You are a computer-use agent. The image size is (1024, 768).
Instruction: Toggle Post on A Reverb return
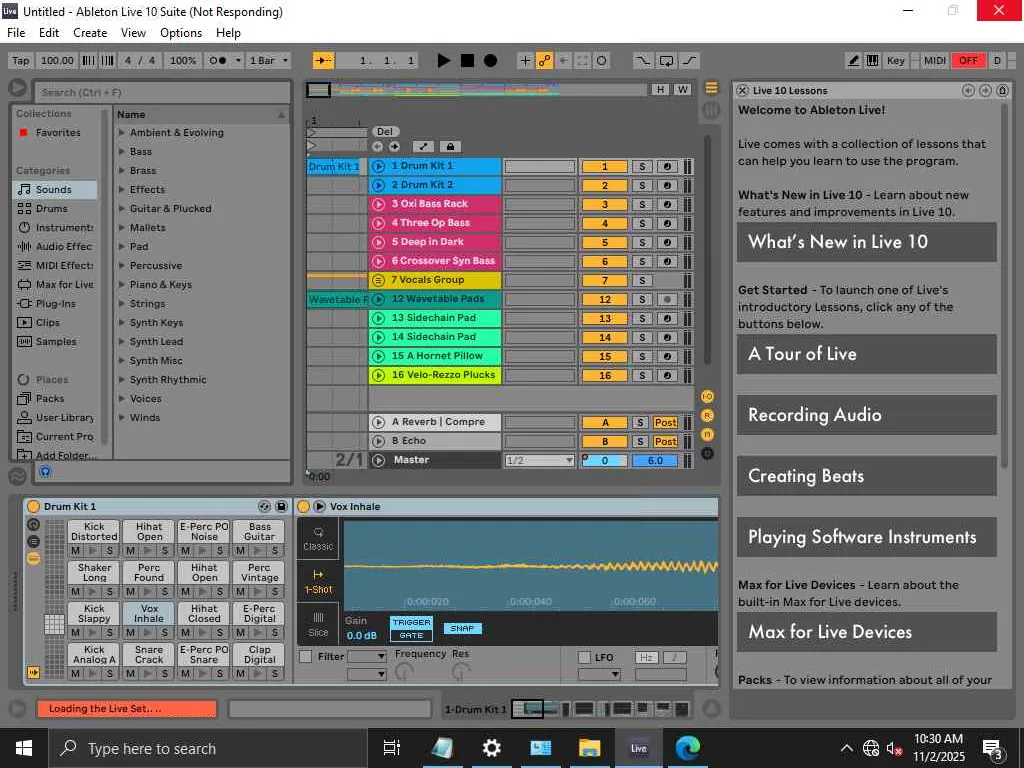click(x=665, y=423)
